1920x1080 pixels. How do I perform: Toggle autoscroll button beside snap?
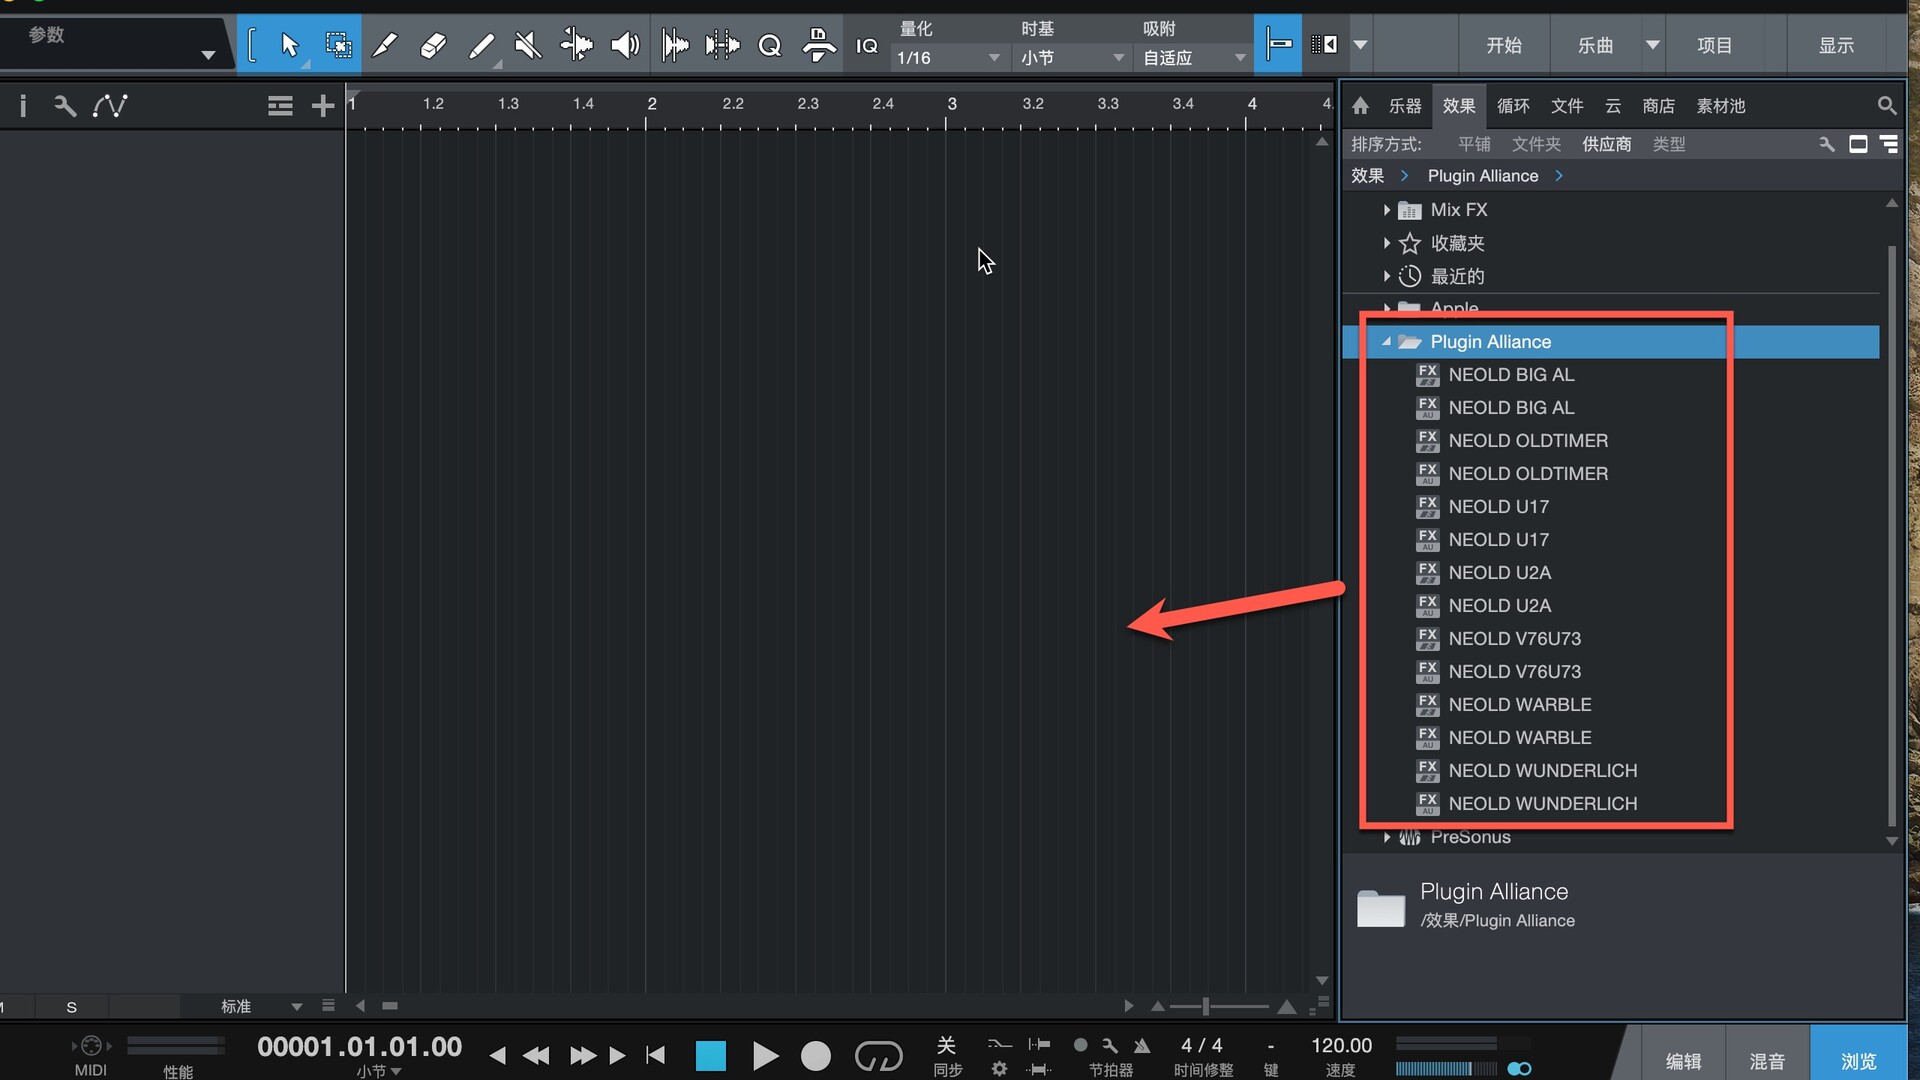click(x=1324, y=44)
